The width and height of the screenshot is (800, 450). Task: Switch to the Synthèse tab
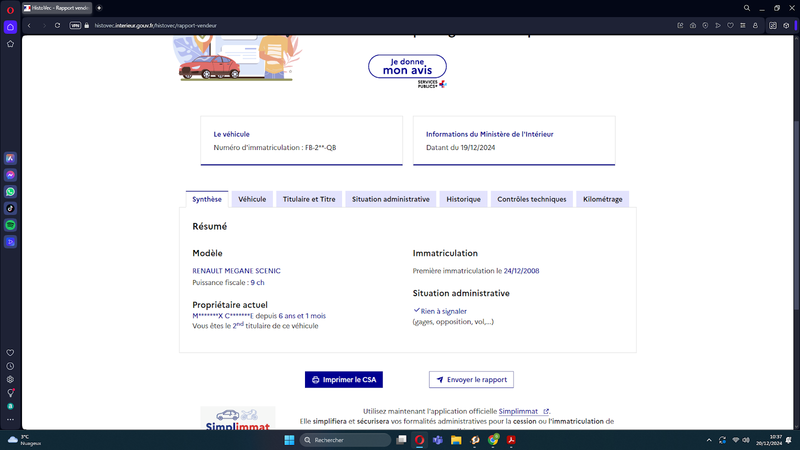(207, 199)
